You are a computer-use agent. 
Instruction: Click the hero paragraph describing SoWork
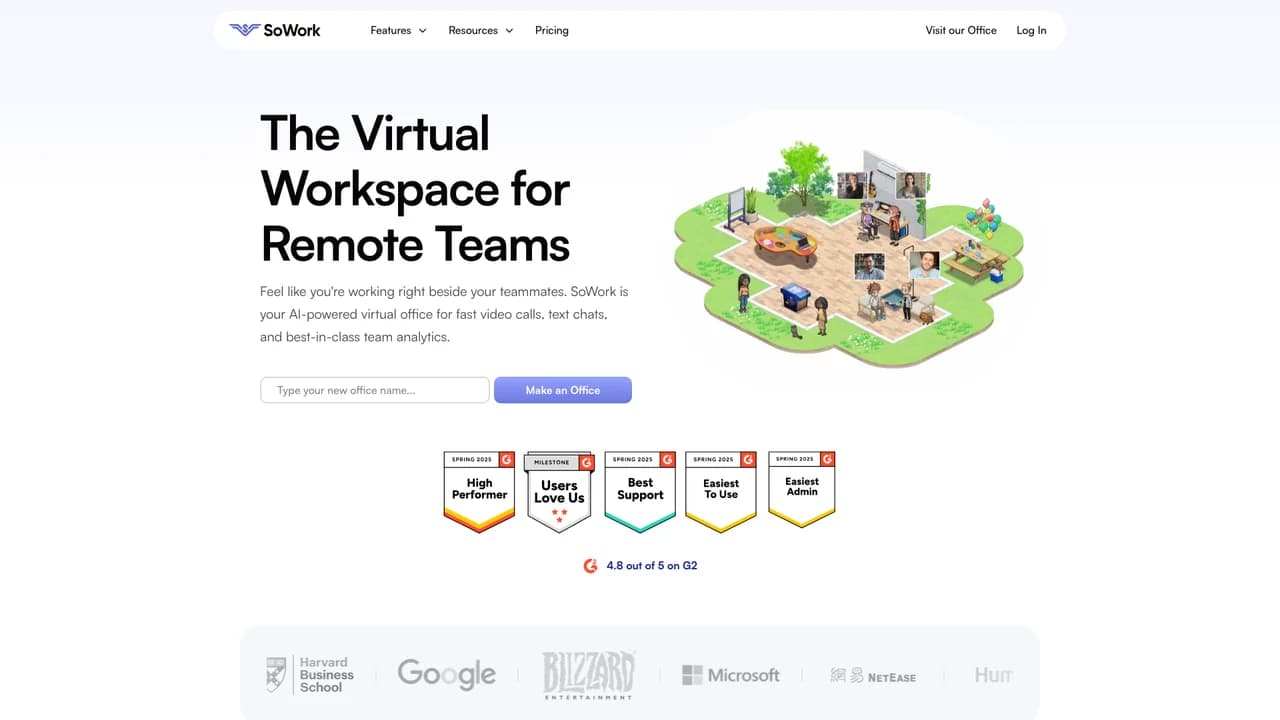pyautogui.click(x=444, y=315)
